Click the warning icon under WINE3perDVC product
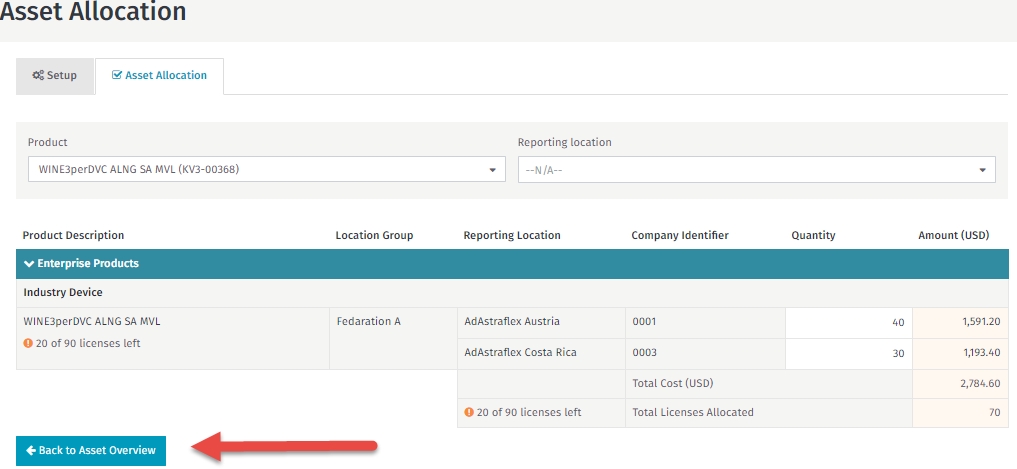This screenshot has width=1017, height=469. tap(28, 343)
